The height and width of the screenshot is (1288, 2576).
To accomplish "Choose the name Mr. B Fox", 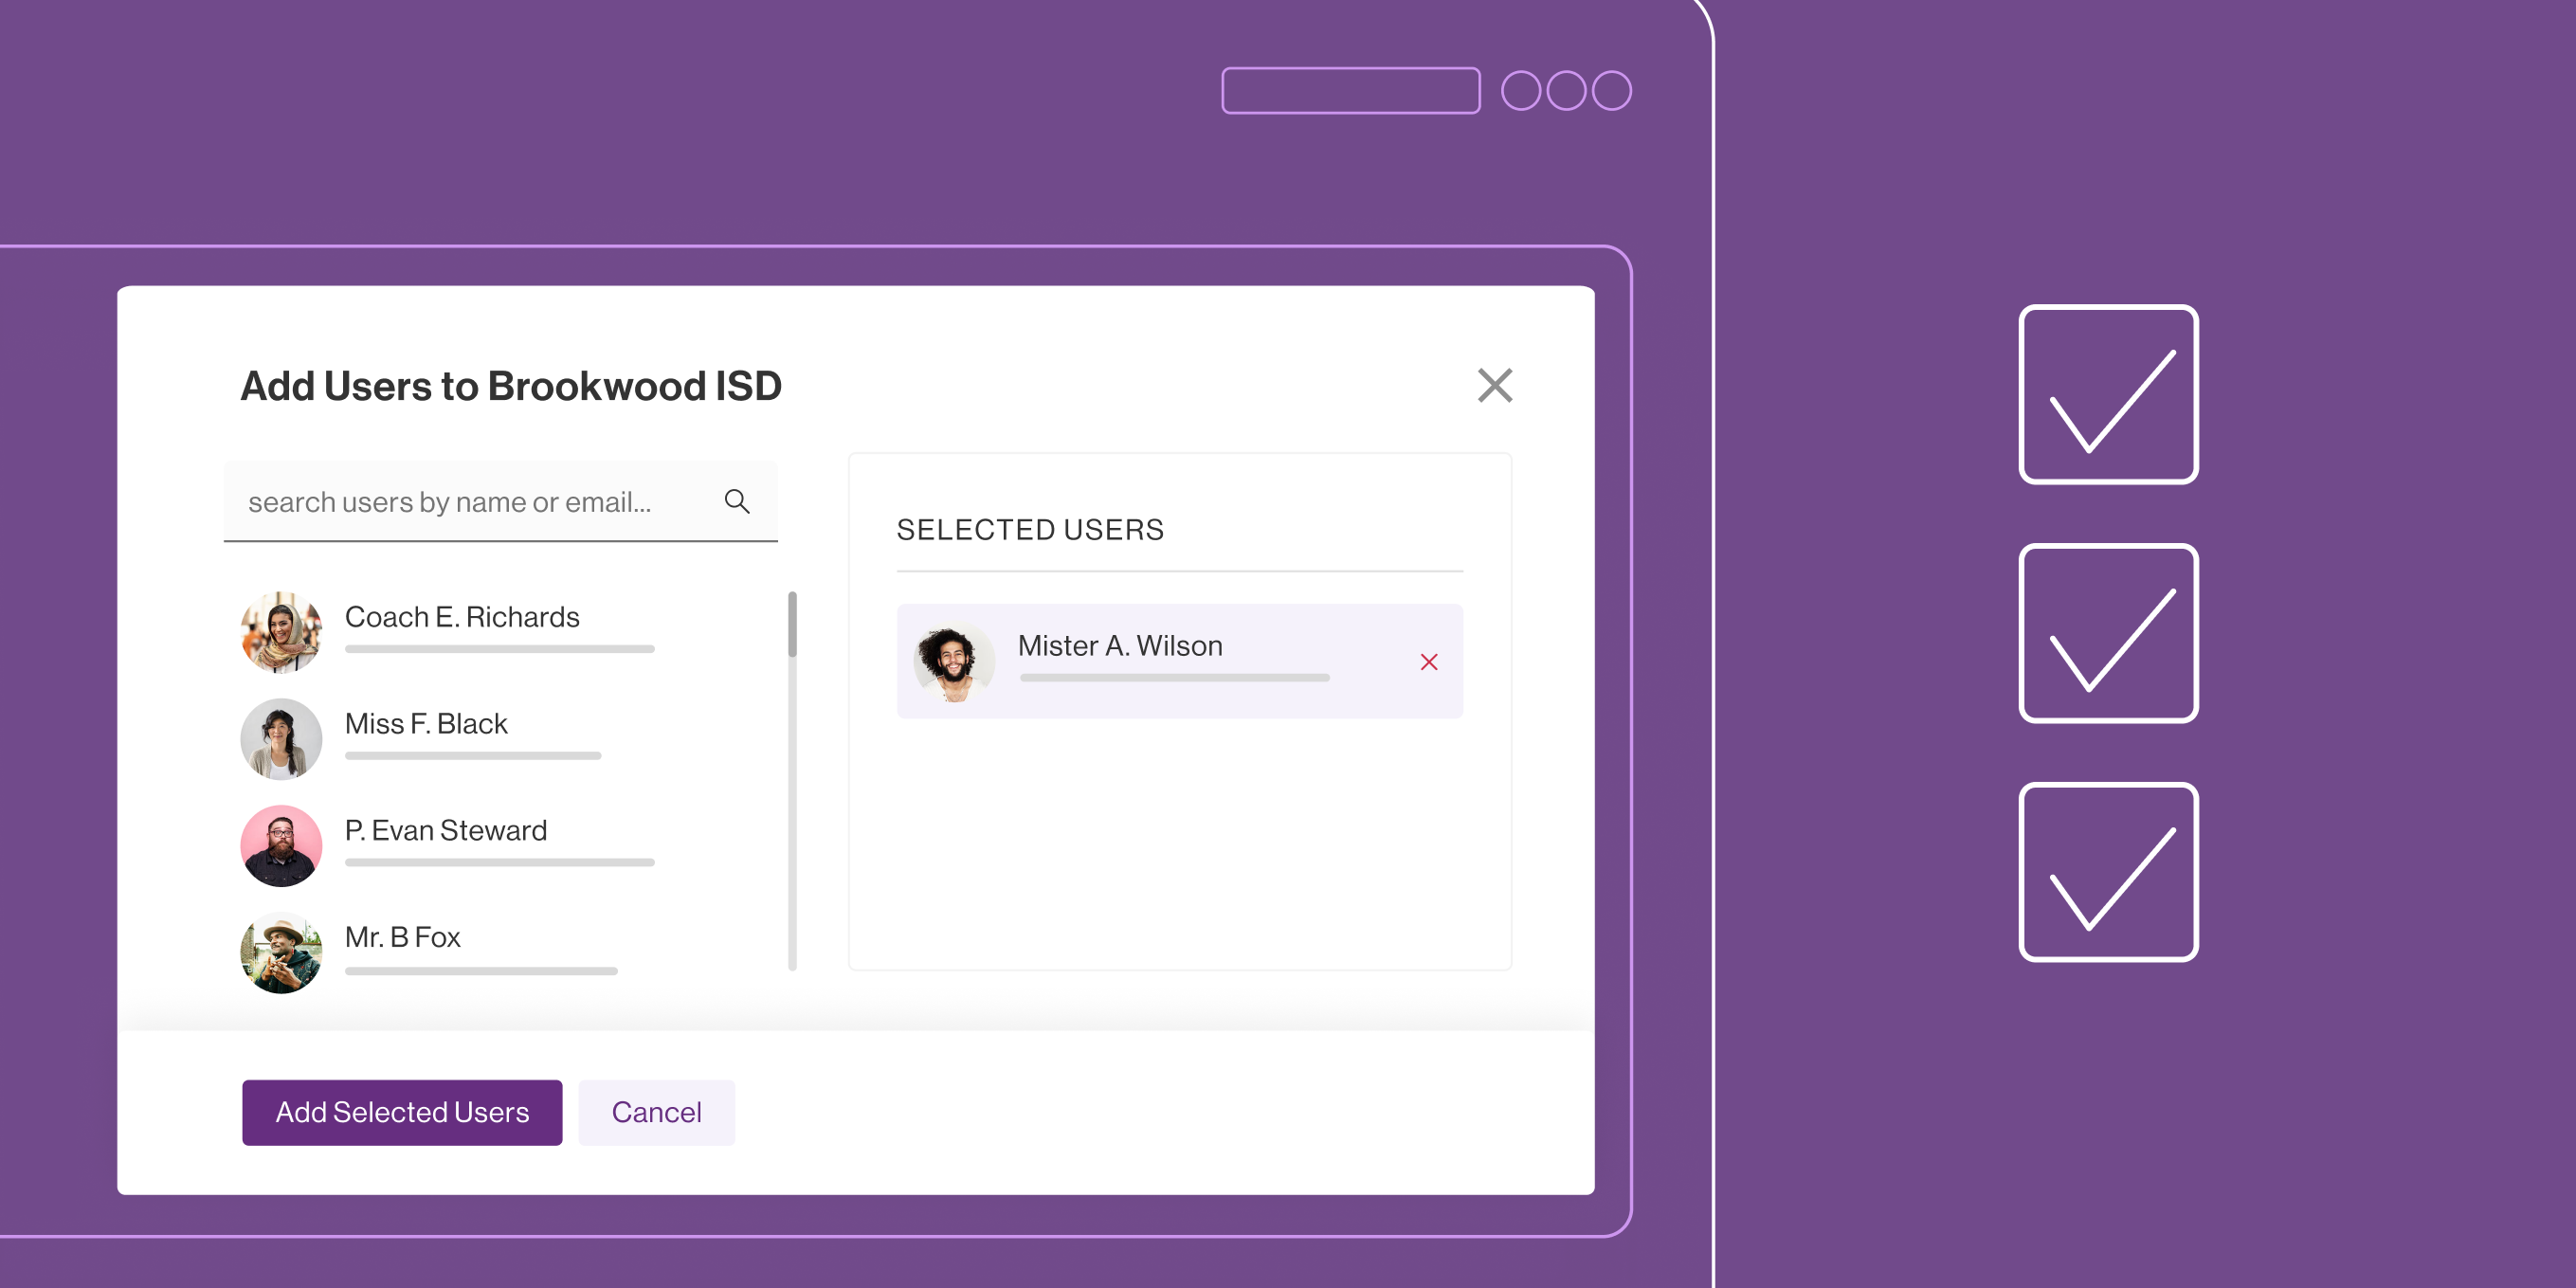I will pos(402,938).
